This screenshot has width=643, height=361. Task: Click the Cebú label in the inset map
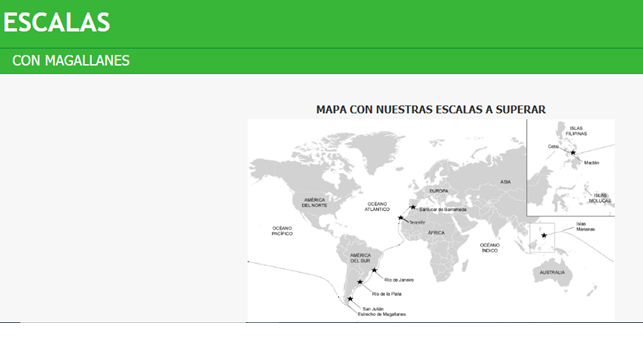(x=553, y=146)
